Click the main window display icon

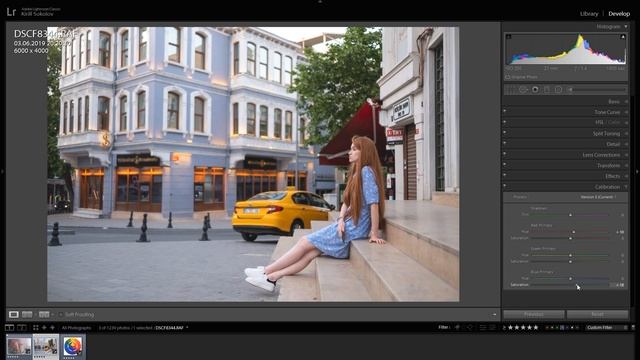pyautogui.click(x=9, y=327)
